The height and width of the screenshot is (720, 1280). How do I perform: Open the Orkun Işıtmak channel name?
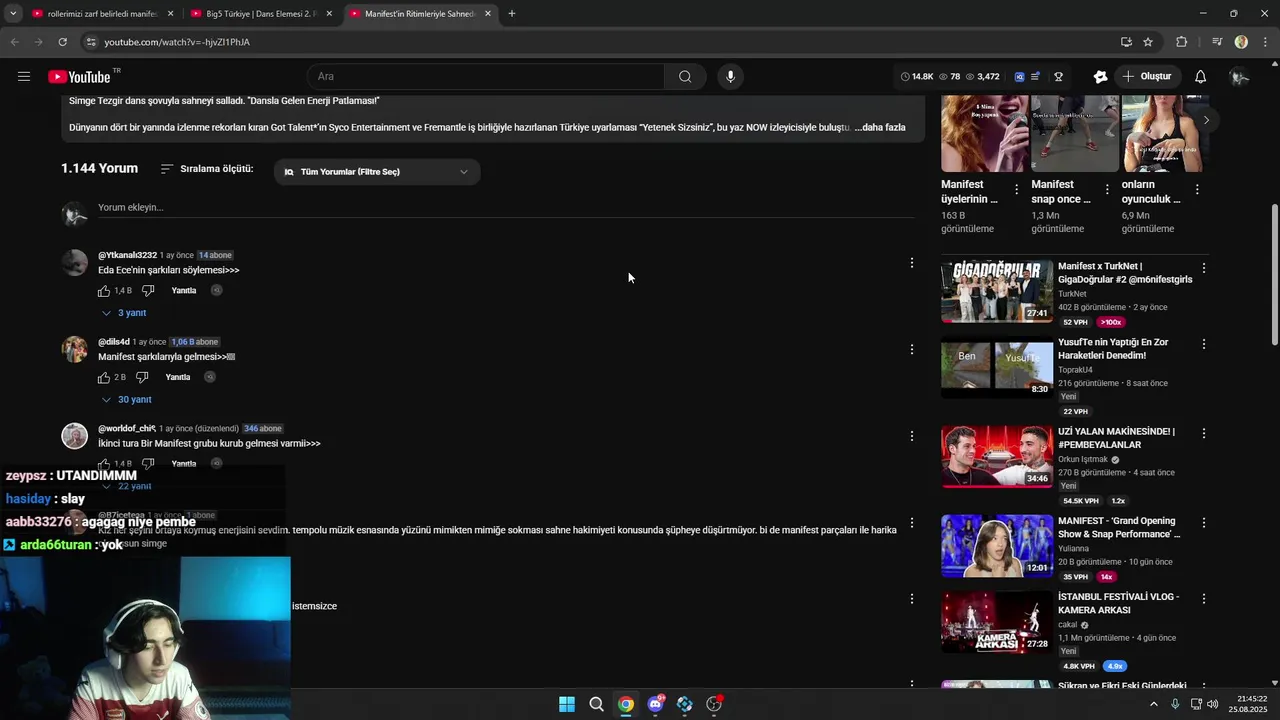point(1083,460)
